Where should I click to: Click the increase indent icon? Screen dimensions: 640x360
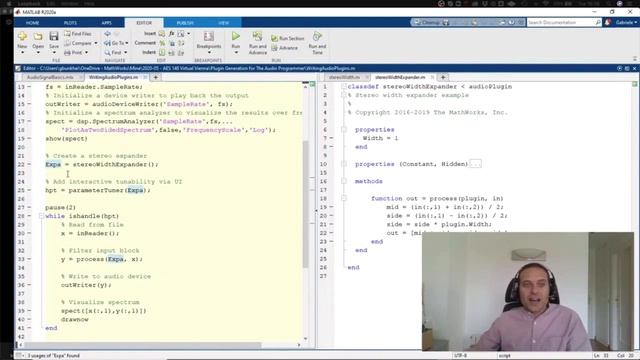click(x=172, y=53)
